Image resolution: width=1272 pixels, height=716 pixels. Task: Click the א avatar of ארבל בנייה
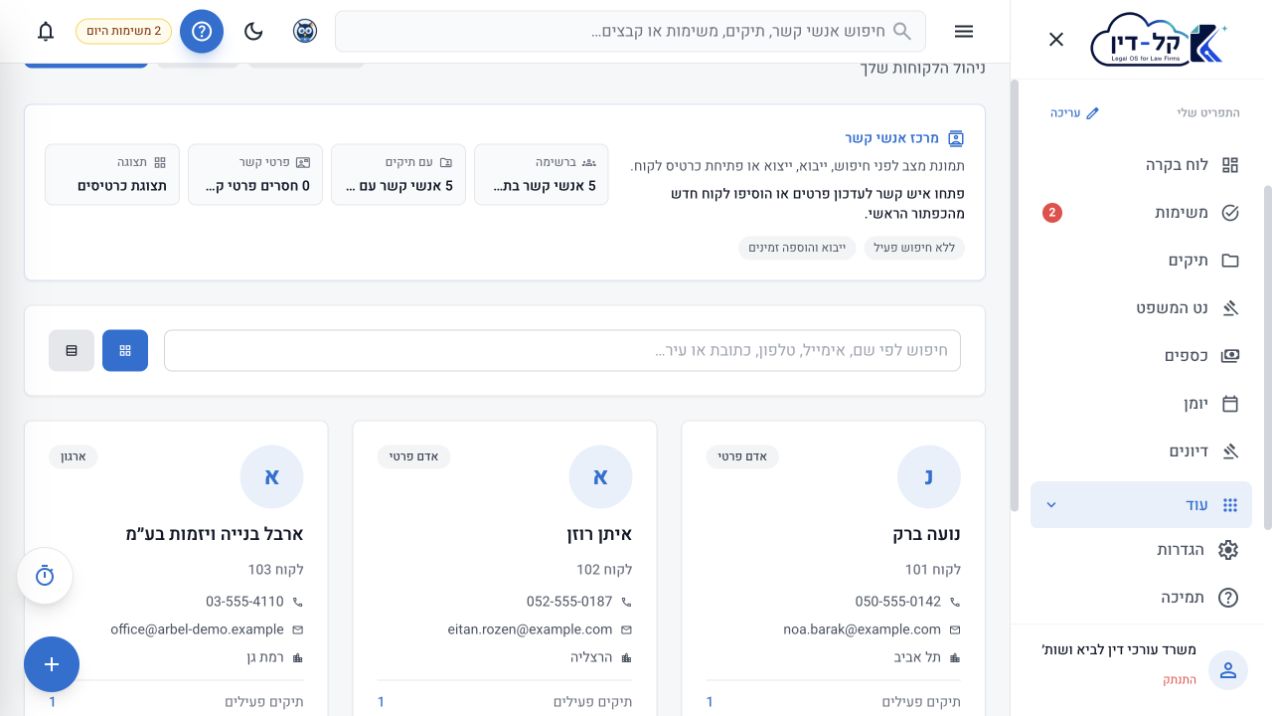point(272,477)
